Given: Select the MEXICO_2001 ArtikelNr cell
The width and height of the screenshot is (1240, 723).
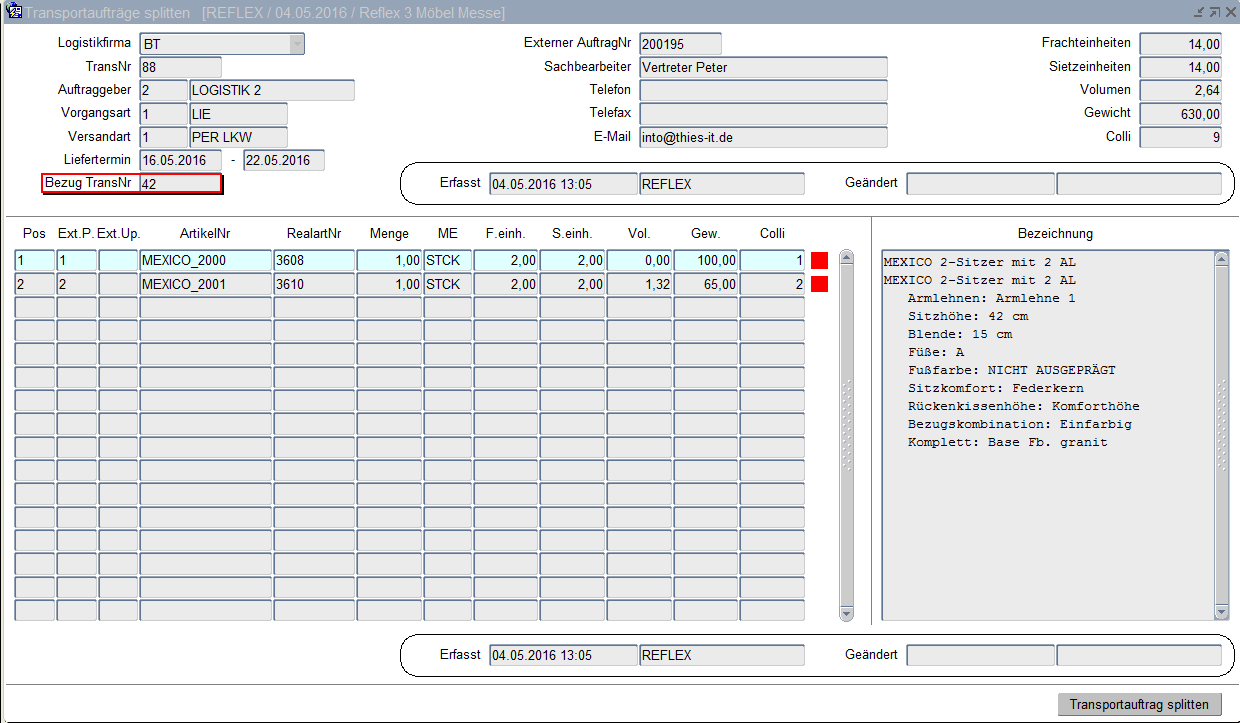Looking at the screenshot, I should click(205, 285).
